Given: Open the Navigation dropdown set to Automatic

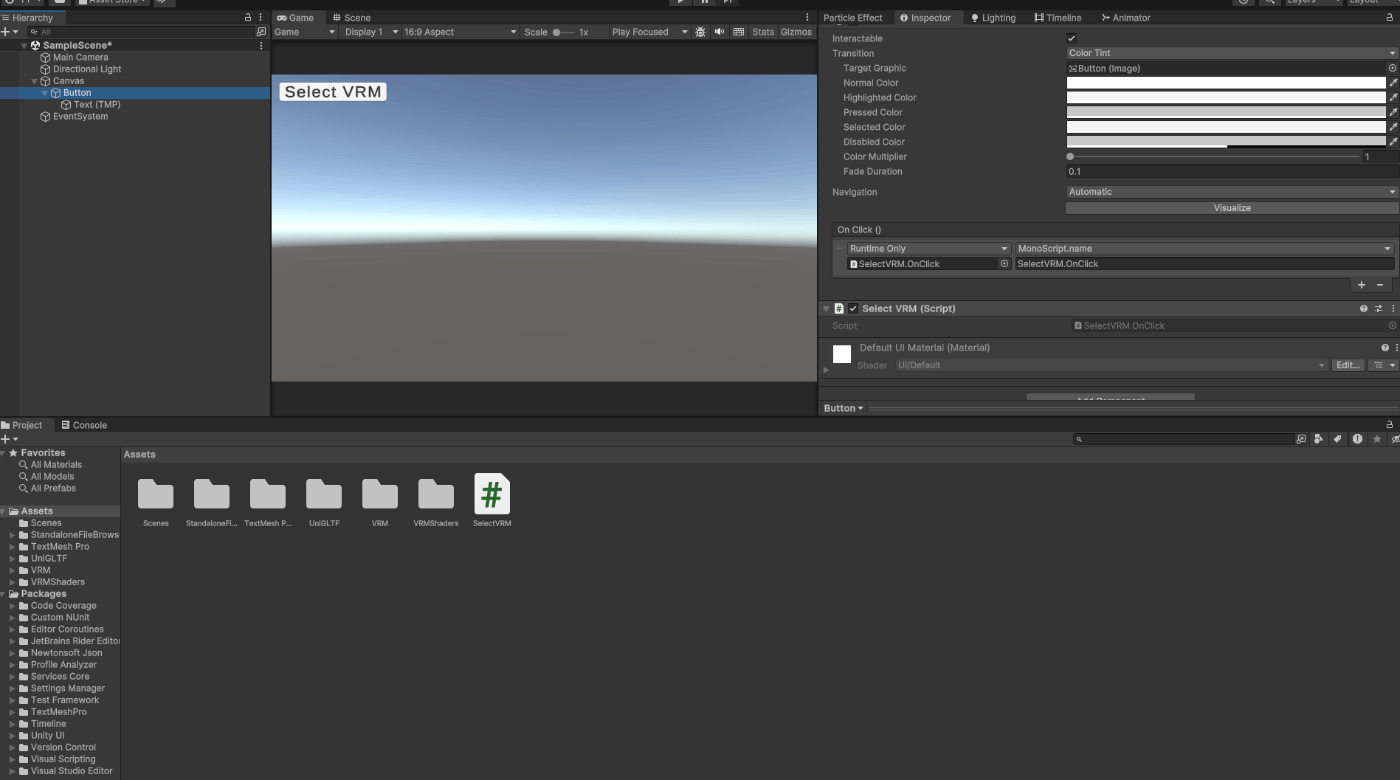Looking at the screenshot, I should pos(1228,191).
